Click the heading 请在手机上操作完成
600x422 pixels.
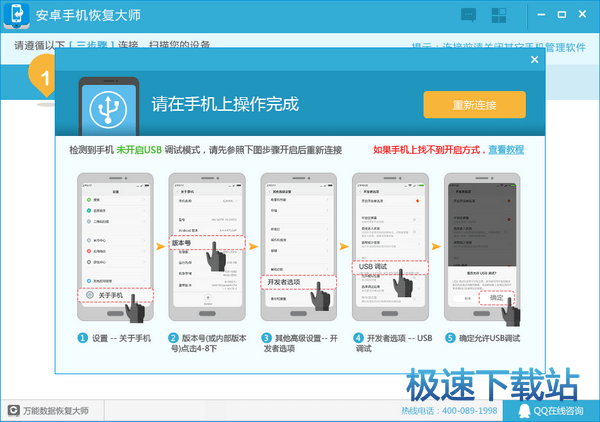point(225,104)
